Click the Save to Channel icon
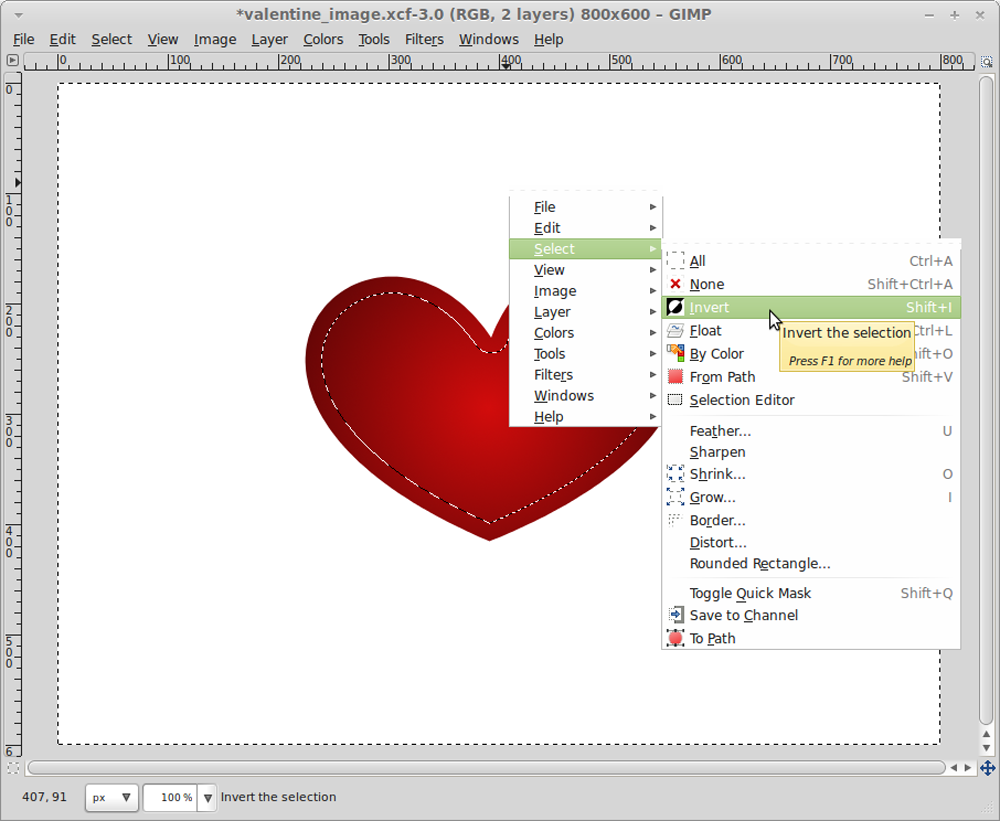 675,615
